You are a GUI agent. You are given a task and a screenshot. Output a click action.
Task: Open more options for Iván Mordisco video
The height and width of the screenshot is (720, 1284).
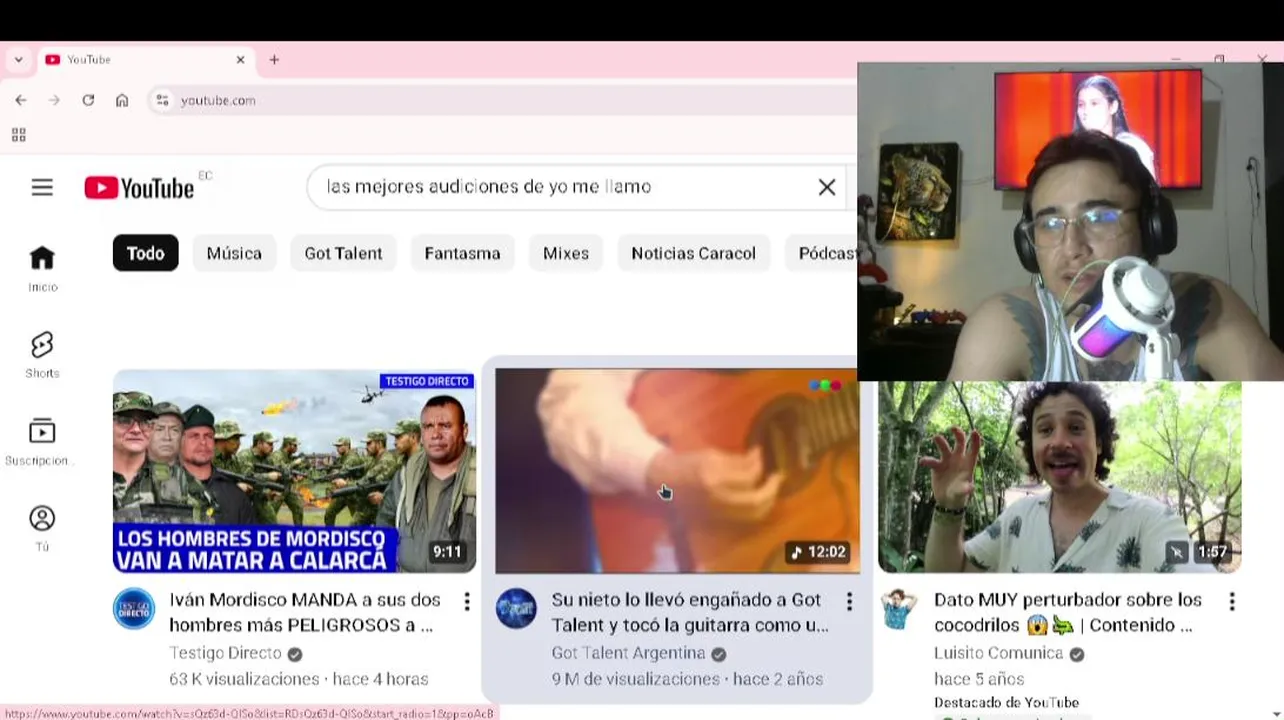click(467, 601)
